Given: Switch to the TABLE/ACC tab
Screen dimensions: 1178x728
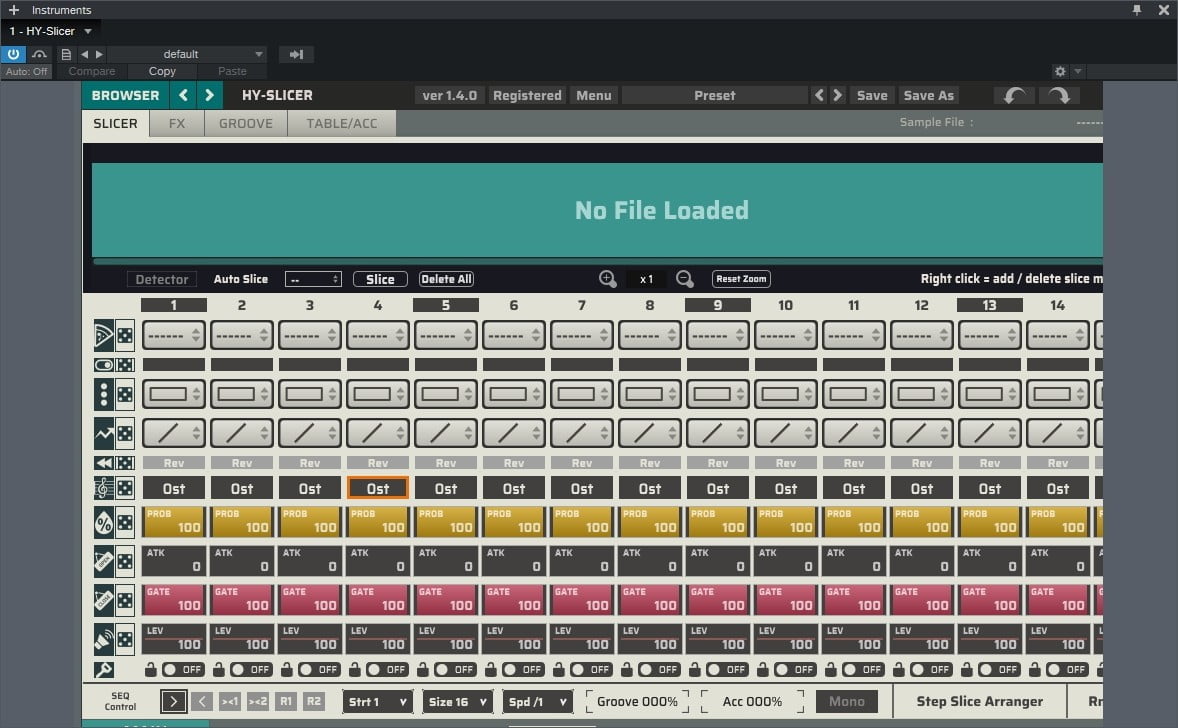Looking at the screenshot, I should coord(342,123).
